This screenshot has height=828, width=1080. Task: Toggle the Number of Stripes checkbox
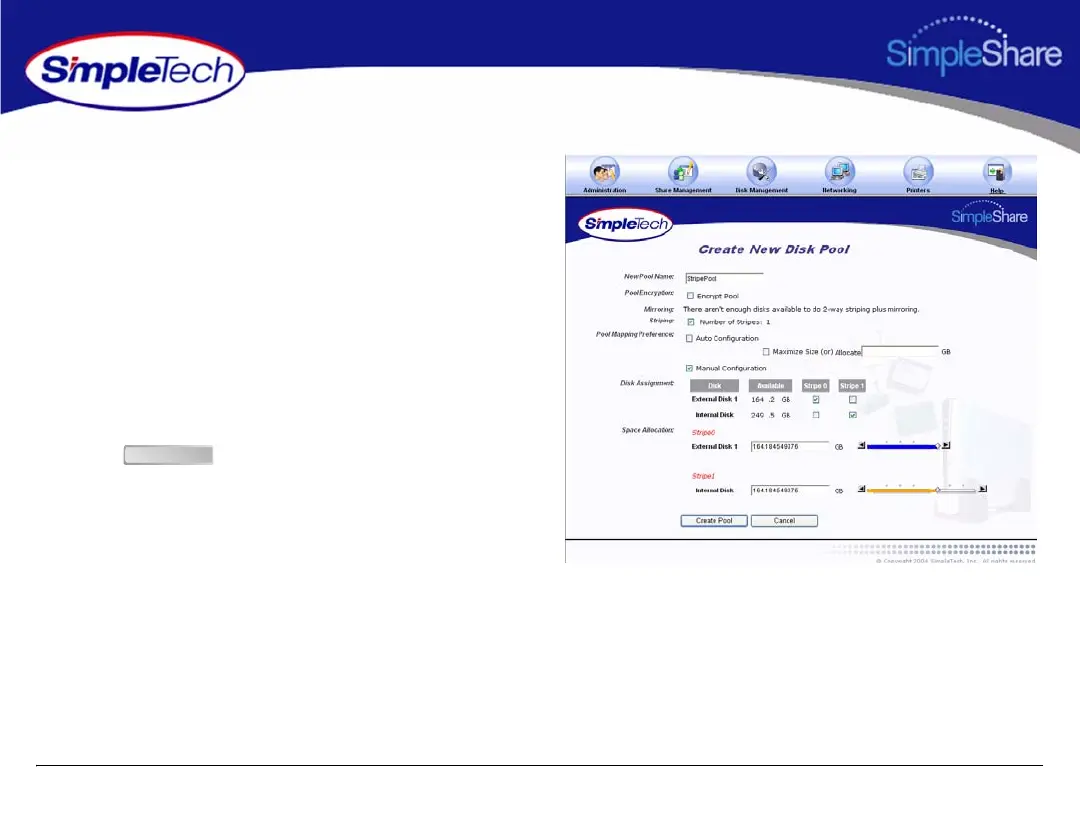tap(691, 322)
